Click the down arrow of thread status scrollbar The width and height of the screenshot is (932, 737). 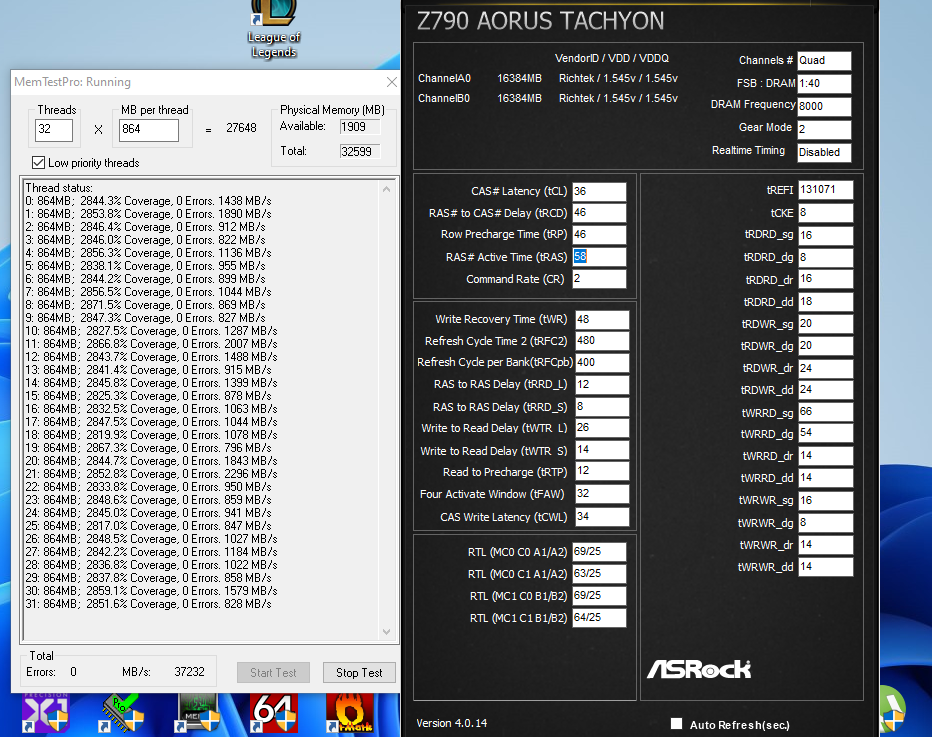coord(386,631)
